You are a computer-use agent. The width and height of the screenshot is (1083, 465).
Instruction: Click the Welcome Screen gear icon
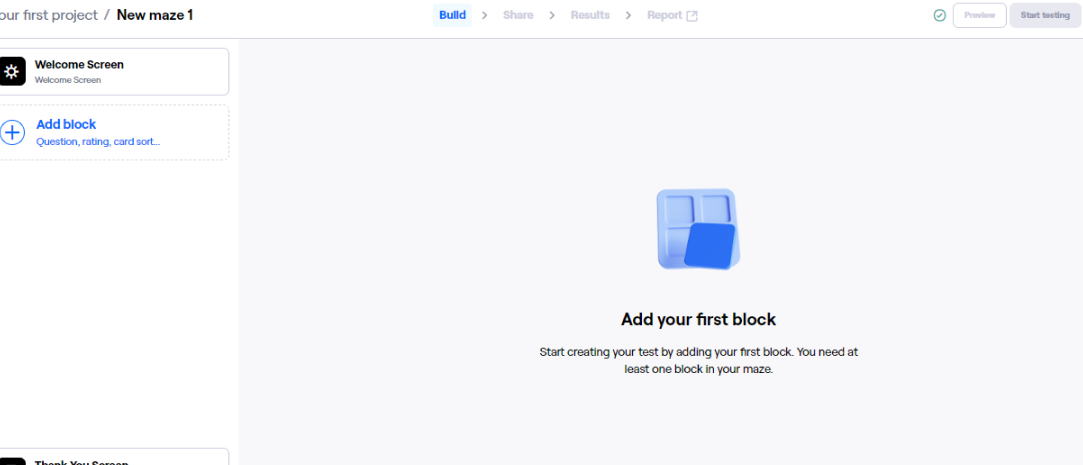click(12, 71)
